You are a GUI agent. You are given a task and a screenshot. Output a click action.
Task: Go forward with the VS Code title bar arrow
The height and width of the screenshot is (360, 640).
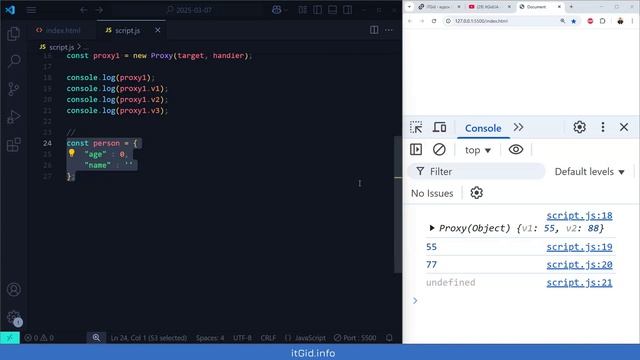(100, 10)
